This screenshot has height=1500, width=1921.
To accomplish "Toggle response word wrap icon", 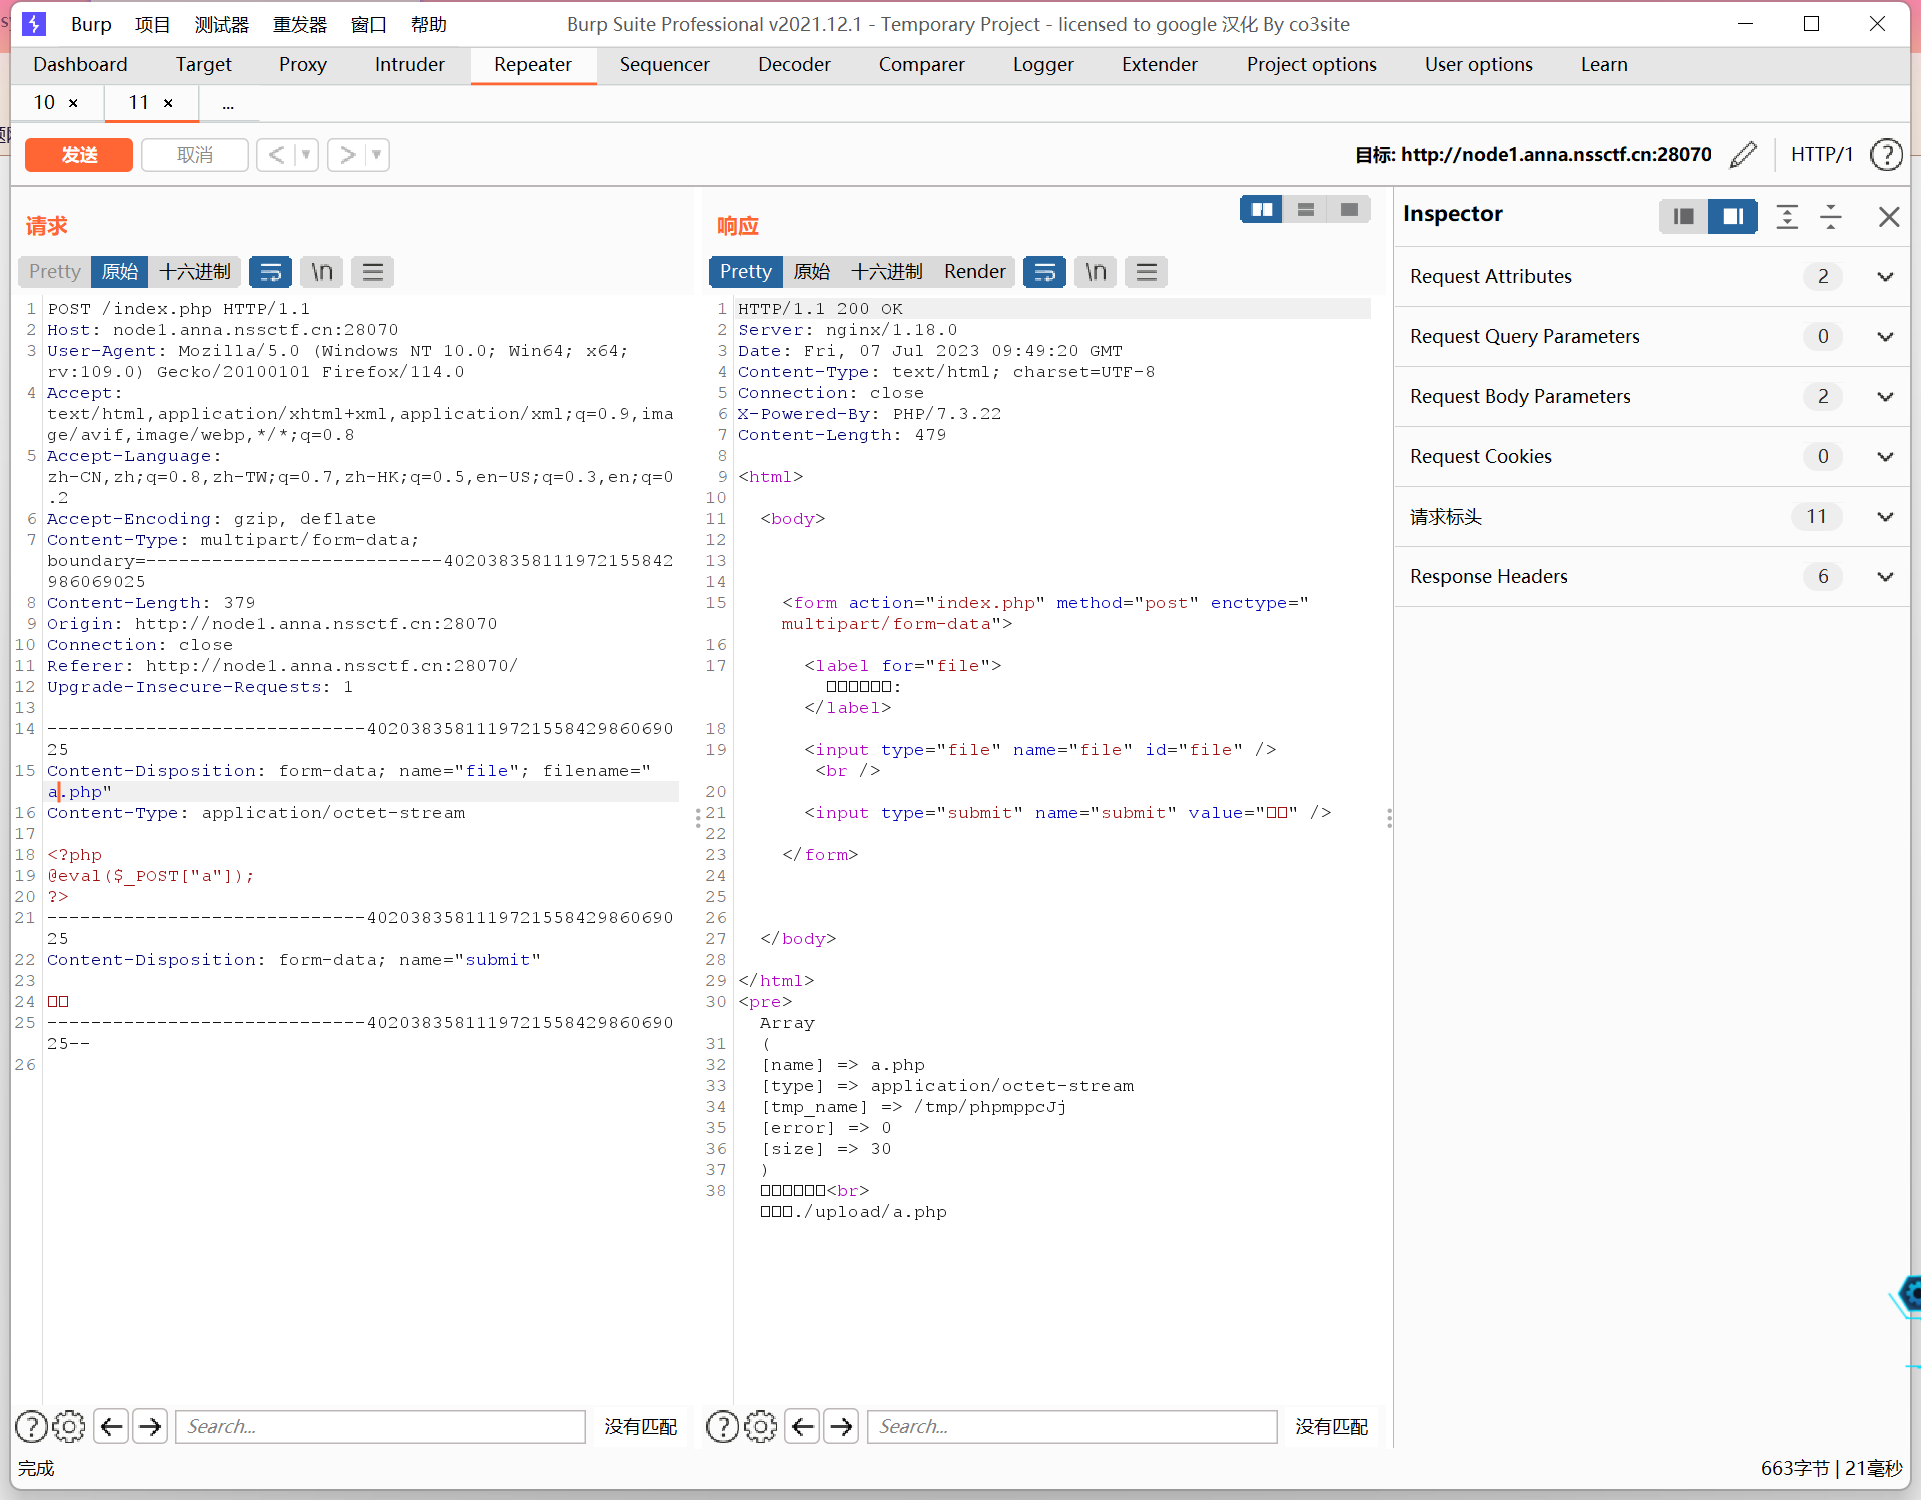I will 1044,272.
